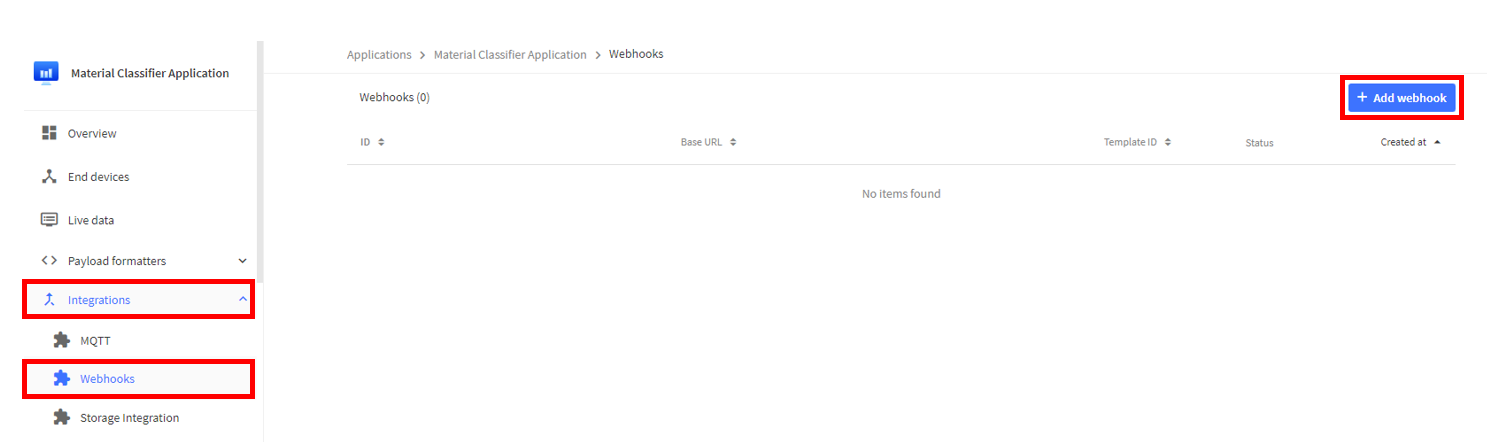
Task: Click the Material Classifier Application logo icon
Action: point(45,73)
